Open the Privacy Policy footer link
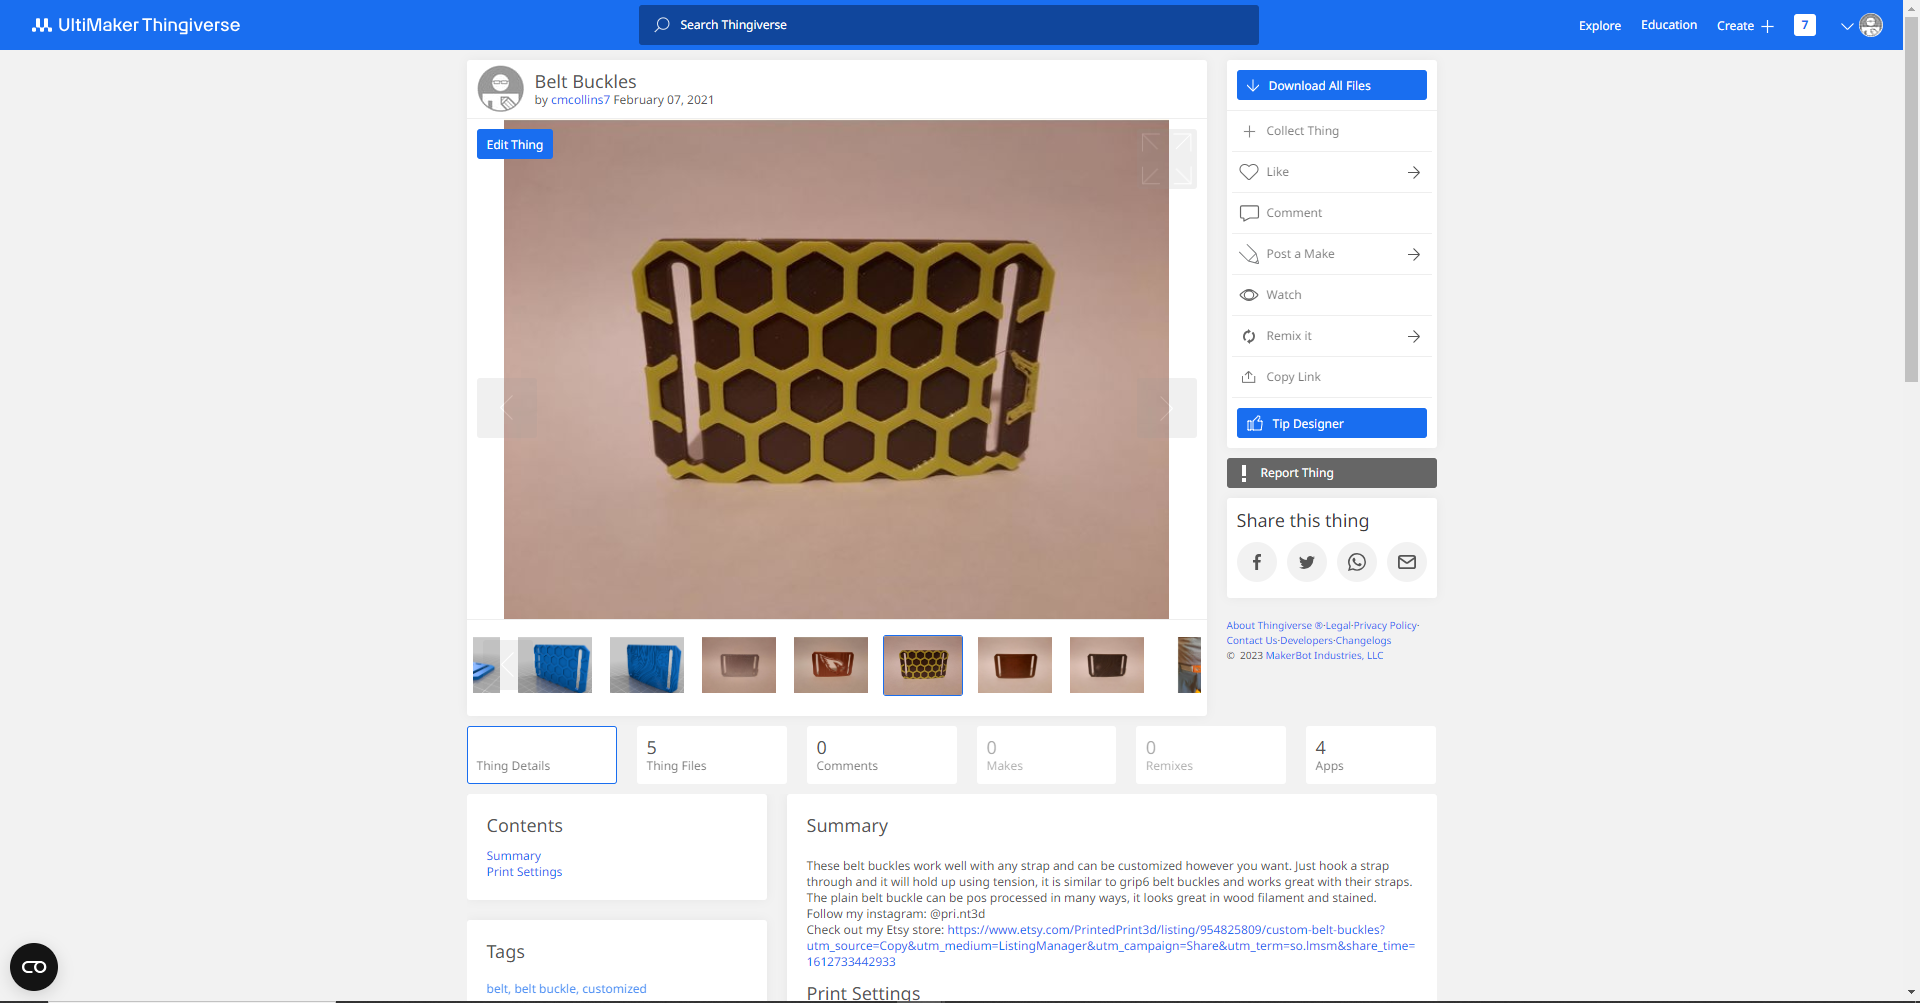 [x=1385, y=626]
